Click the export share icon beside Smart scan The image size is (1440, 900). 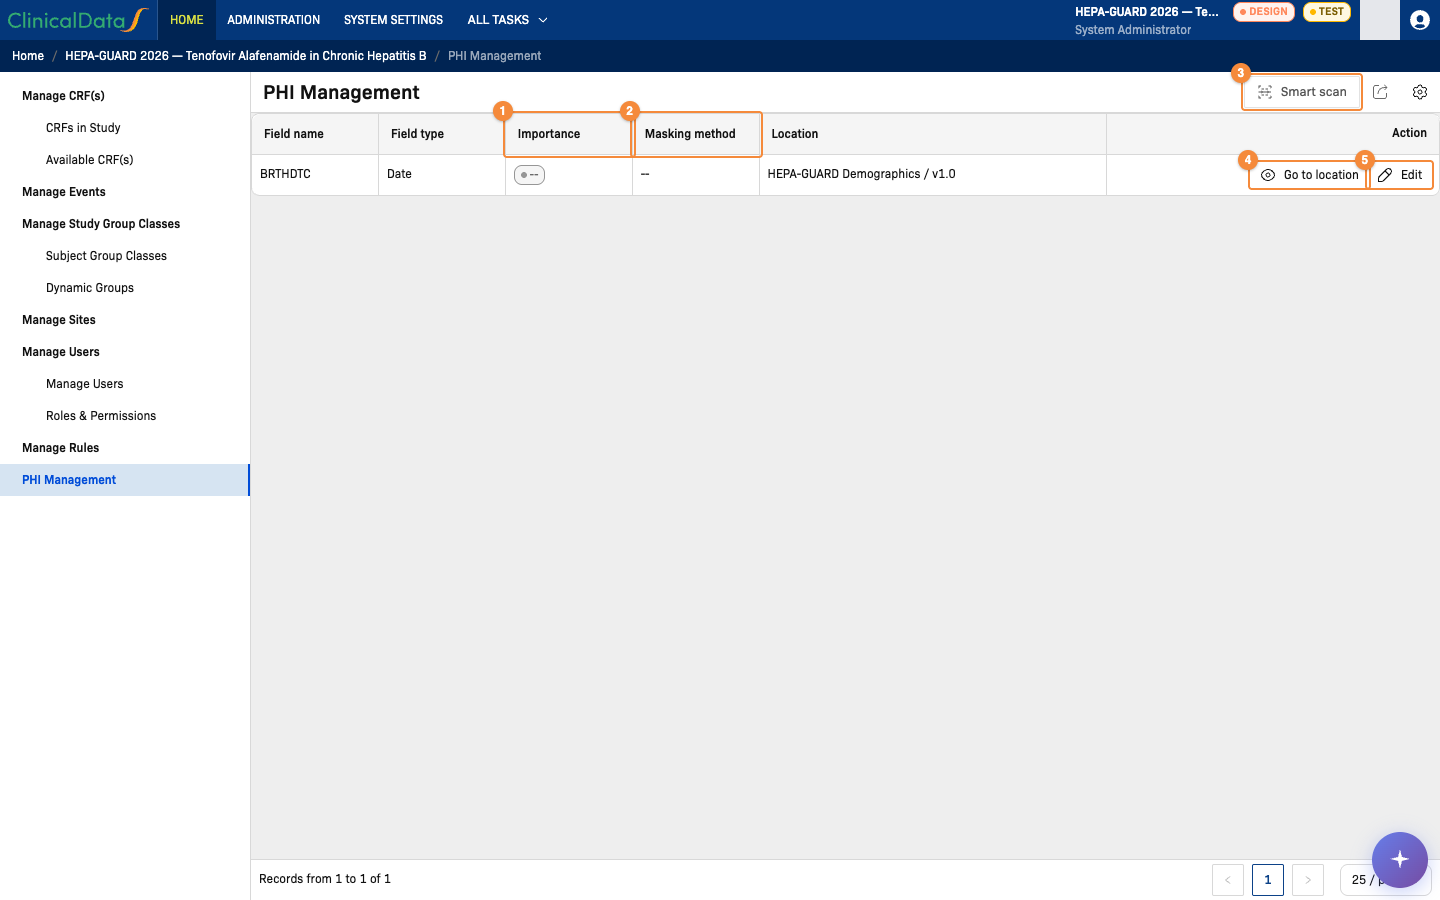pyautogui.click(x=1380, y=92)
